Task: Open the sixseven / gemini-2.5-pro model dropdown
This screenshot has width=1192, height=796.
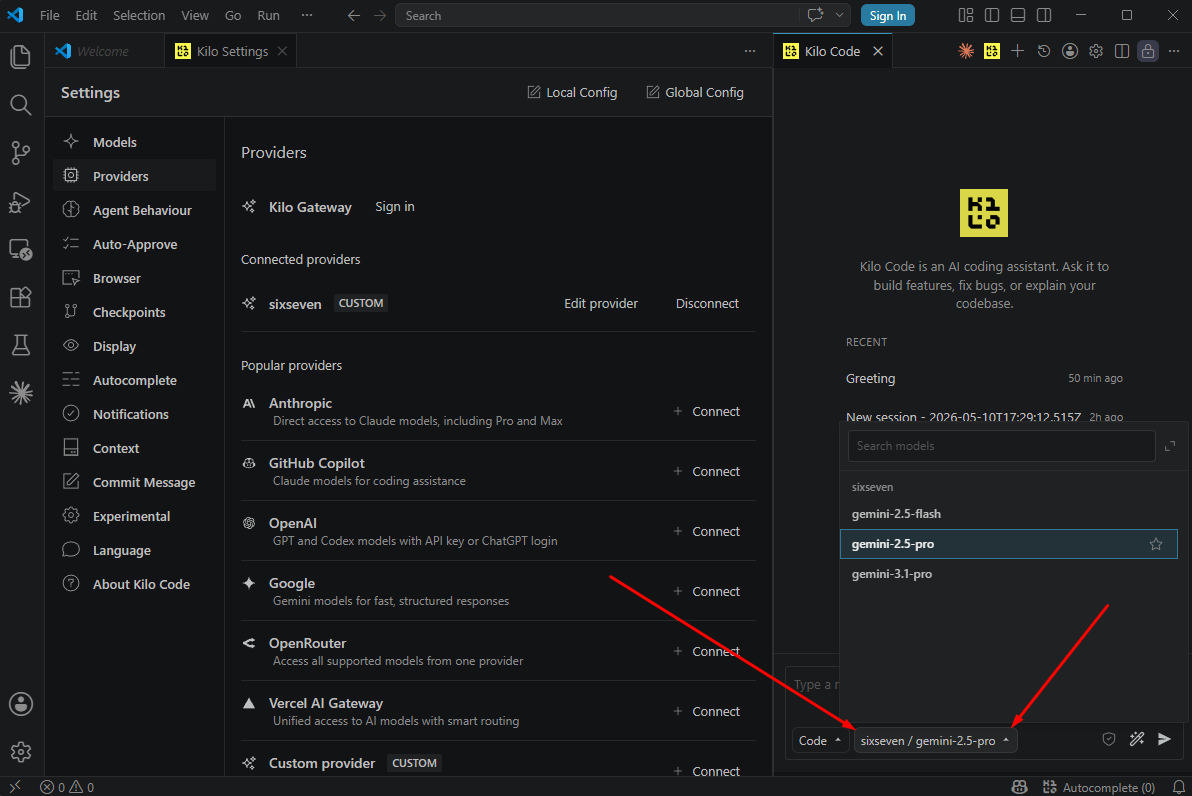Action: point(935,741)
